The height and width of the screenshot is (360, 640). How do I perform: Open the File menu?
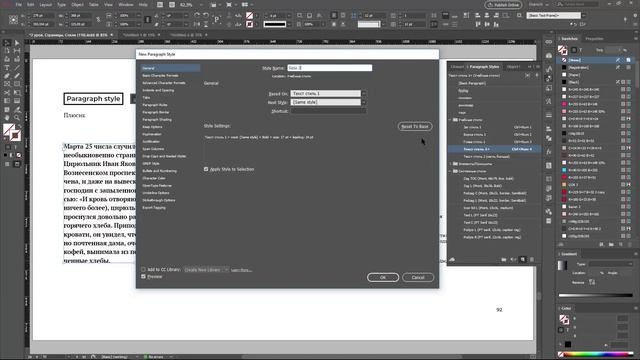tap(19, 4)
